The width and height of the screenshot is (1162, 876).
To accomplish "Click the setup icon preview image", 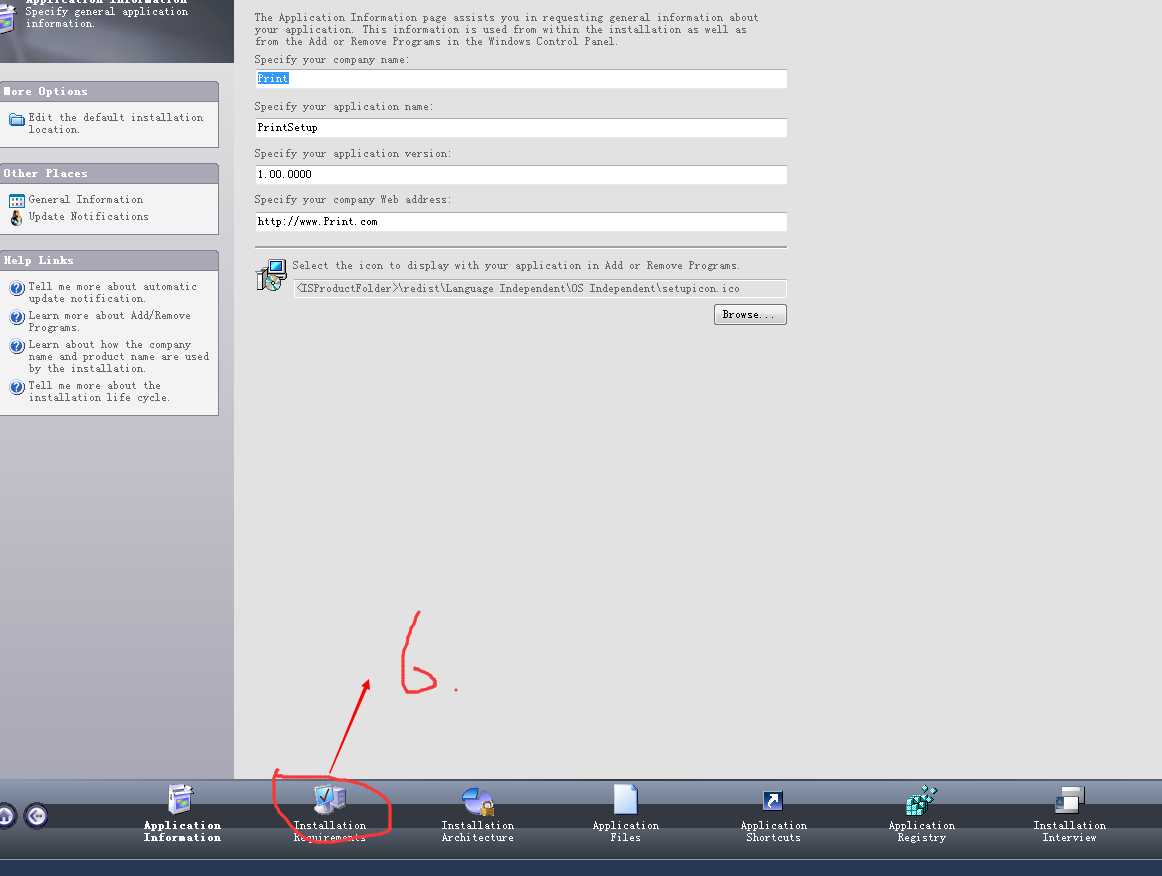I will (271, 275).
